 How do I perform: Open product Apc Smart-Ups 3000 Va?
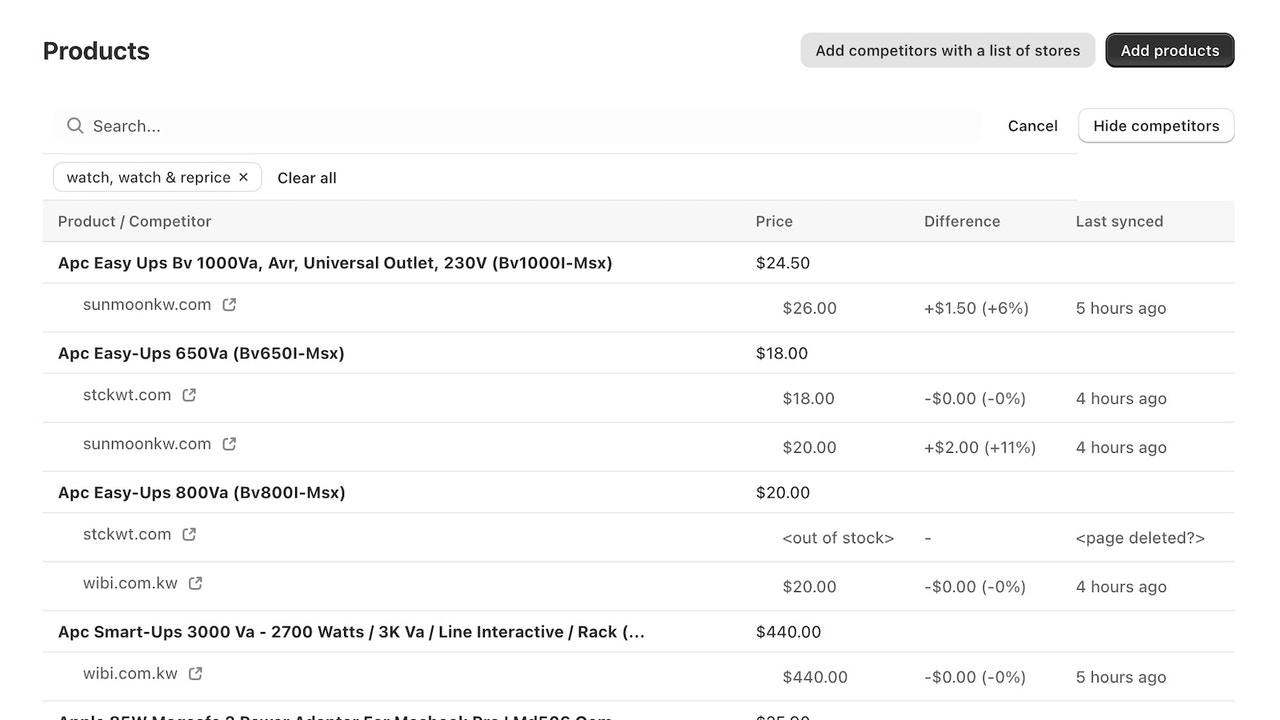click(351, 632)
